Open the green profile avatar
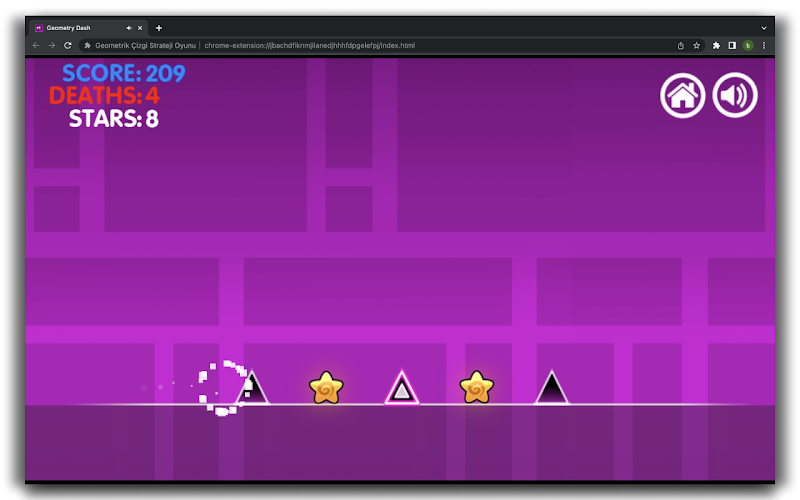Viewport: 800px width, 500px height. tap(748, 45)
